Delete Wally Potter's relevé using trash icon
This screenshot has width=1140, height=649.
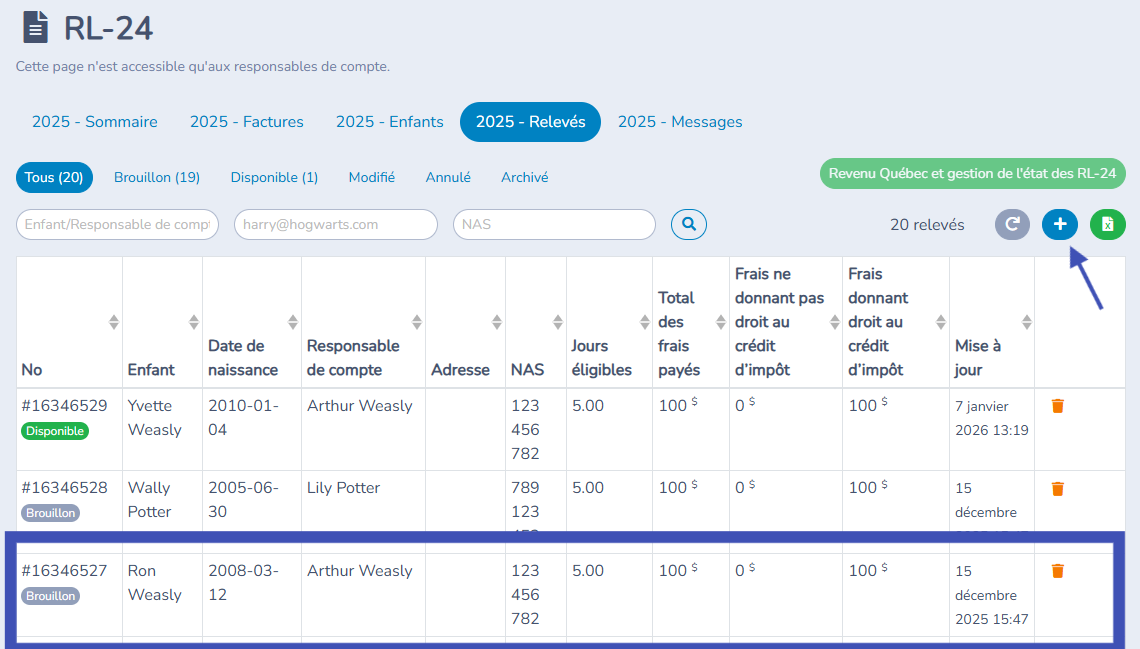(1058, 489)
